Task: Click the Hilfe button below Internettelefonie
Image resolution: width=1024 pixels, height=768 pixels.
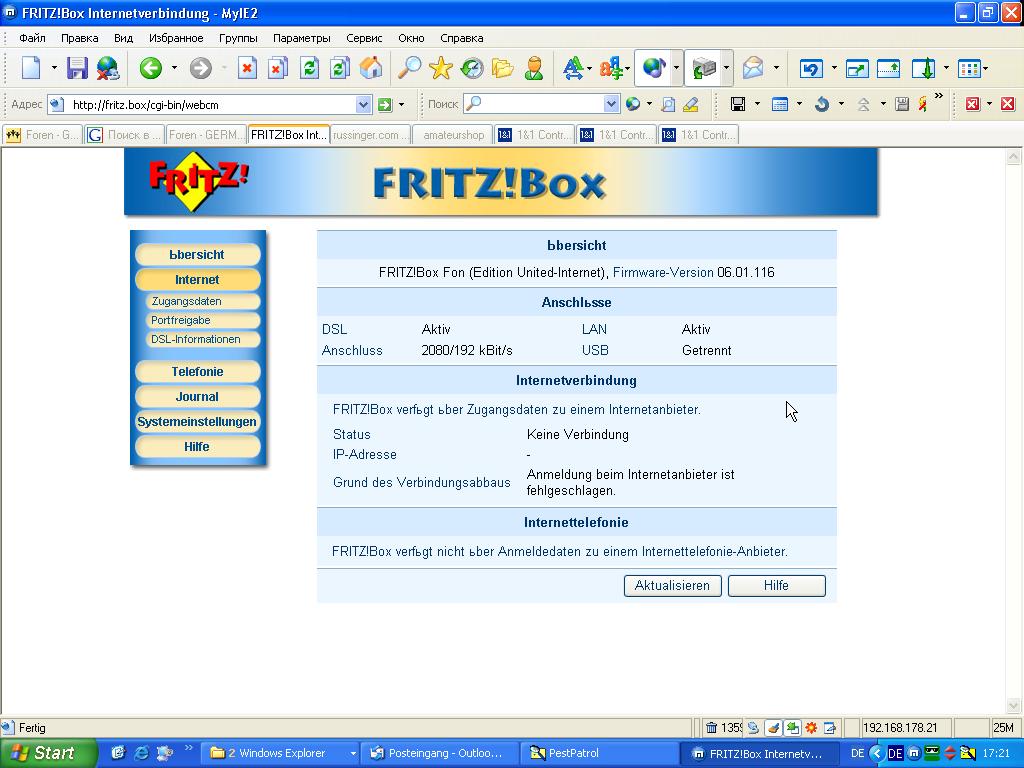Action: [776, 586]
